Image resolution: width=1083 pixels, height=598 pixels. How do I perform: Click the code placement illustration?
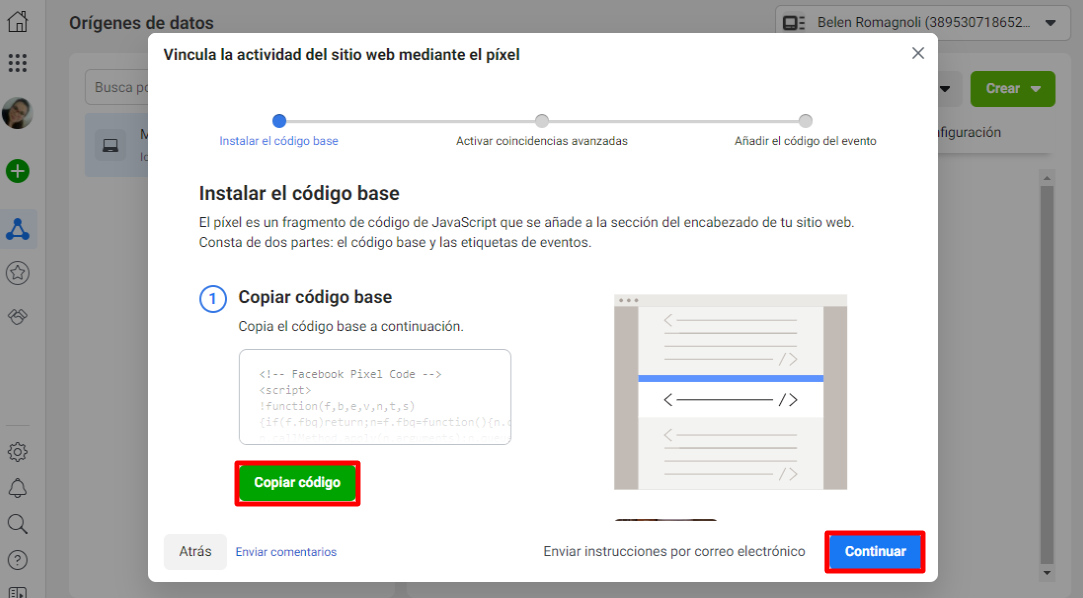coord(731,392)
